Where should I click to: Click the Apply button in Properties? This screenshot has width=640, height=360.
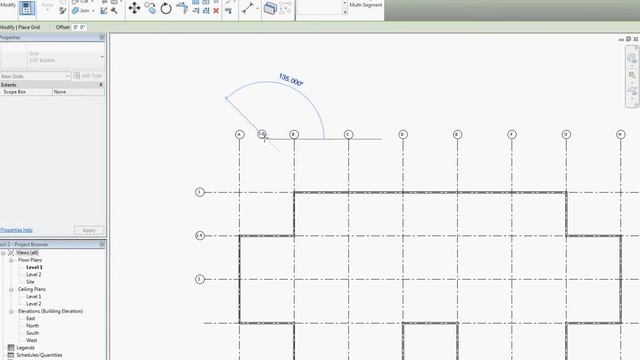coord(89,230)
